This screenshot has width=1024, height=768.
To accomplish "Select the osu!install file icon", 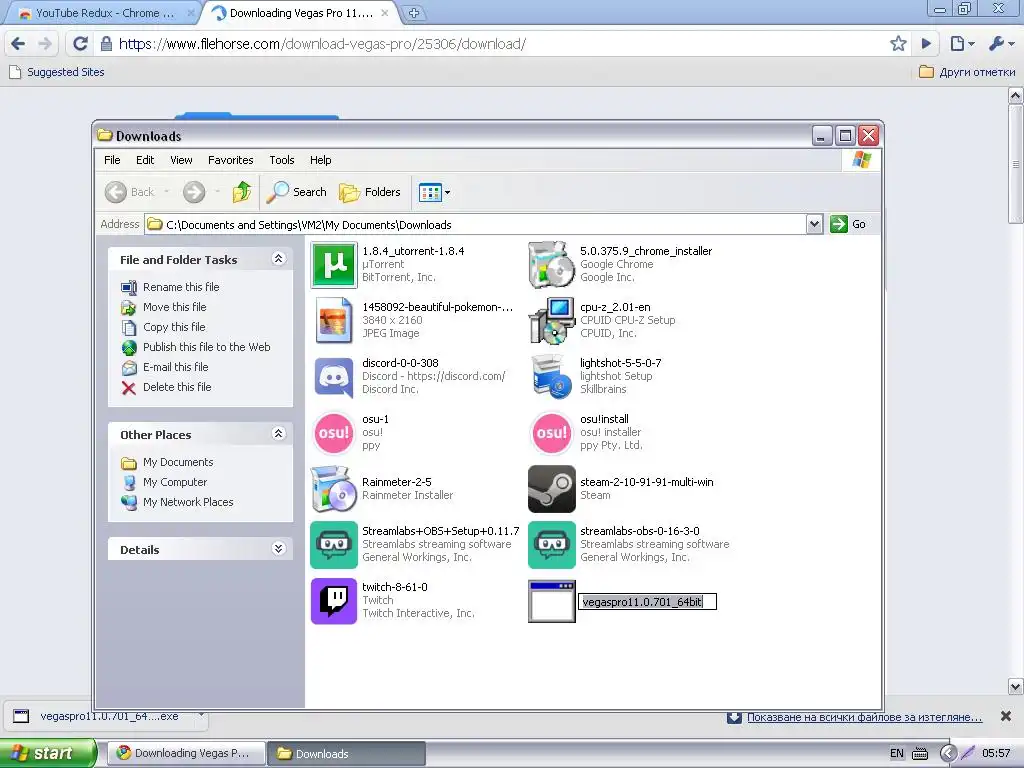I will click(552, 432).
